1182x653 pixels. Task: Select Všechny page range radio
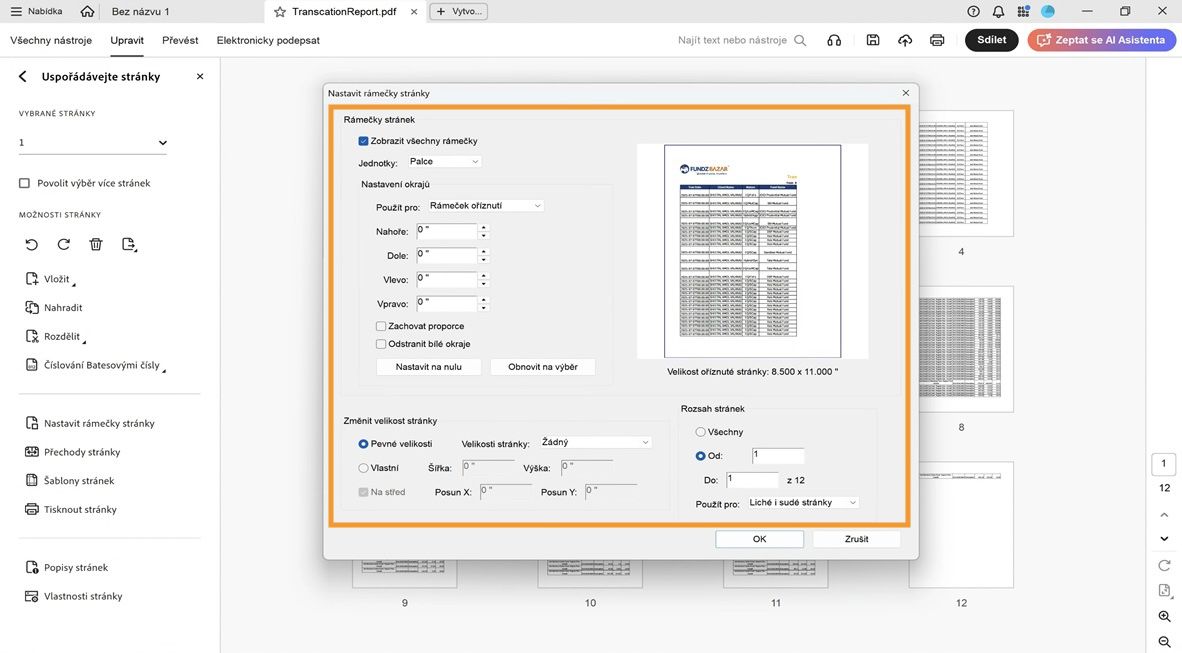point(700,432)
